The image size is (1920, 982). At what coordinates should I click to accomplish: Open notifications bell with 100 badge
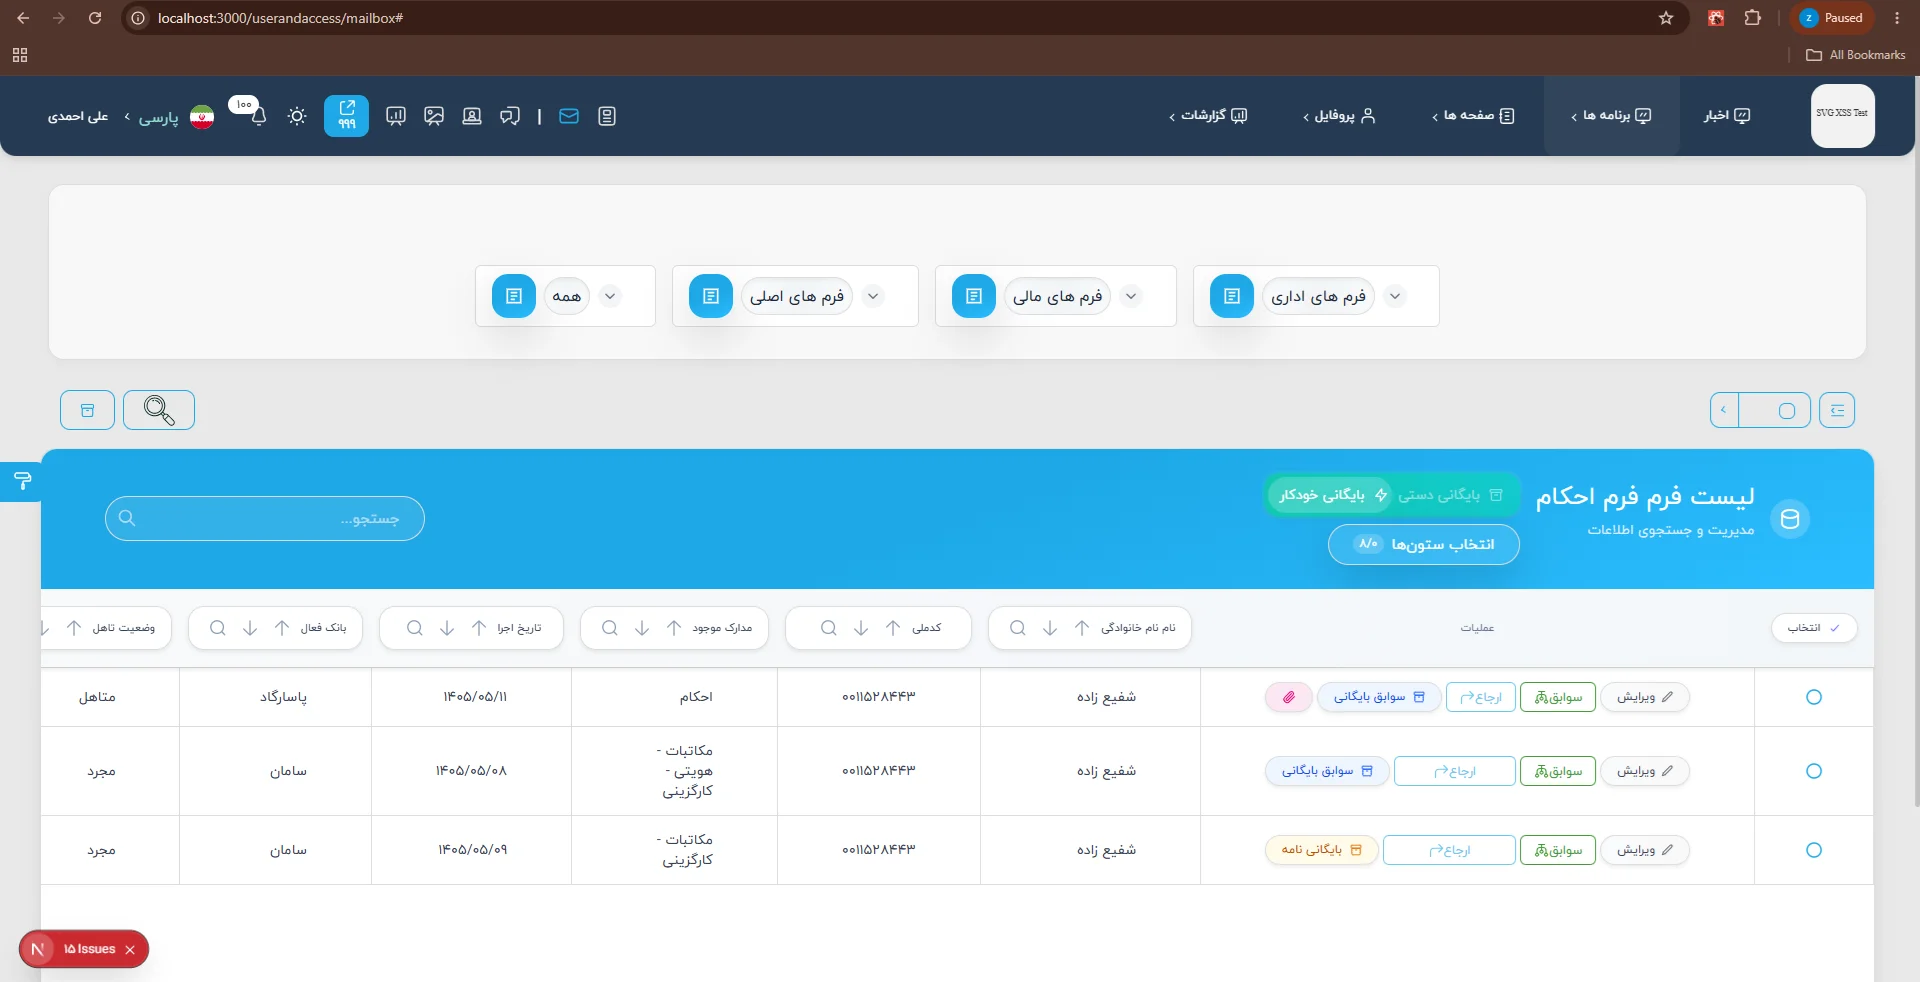(258, 114)
